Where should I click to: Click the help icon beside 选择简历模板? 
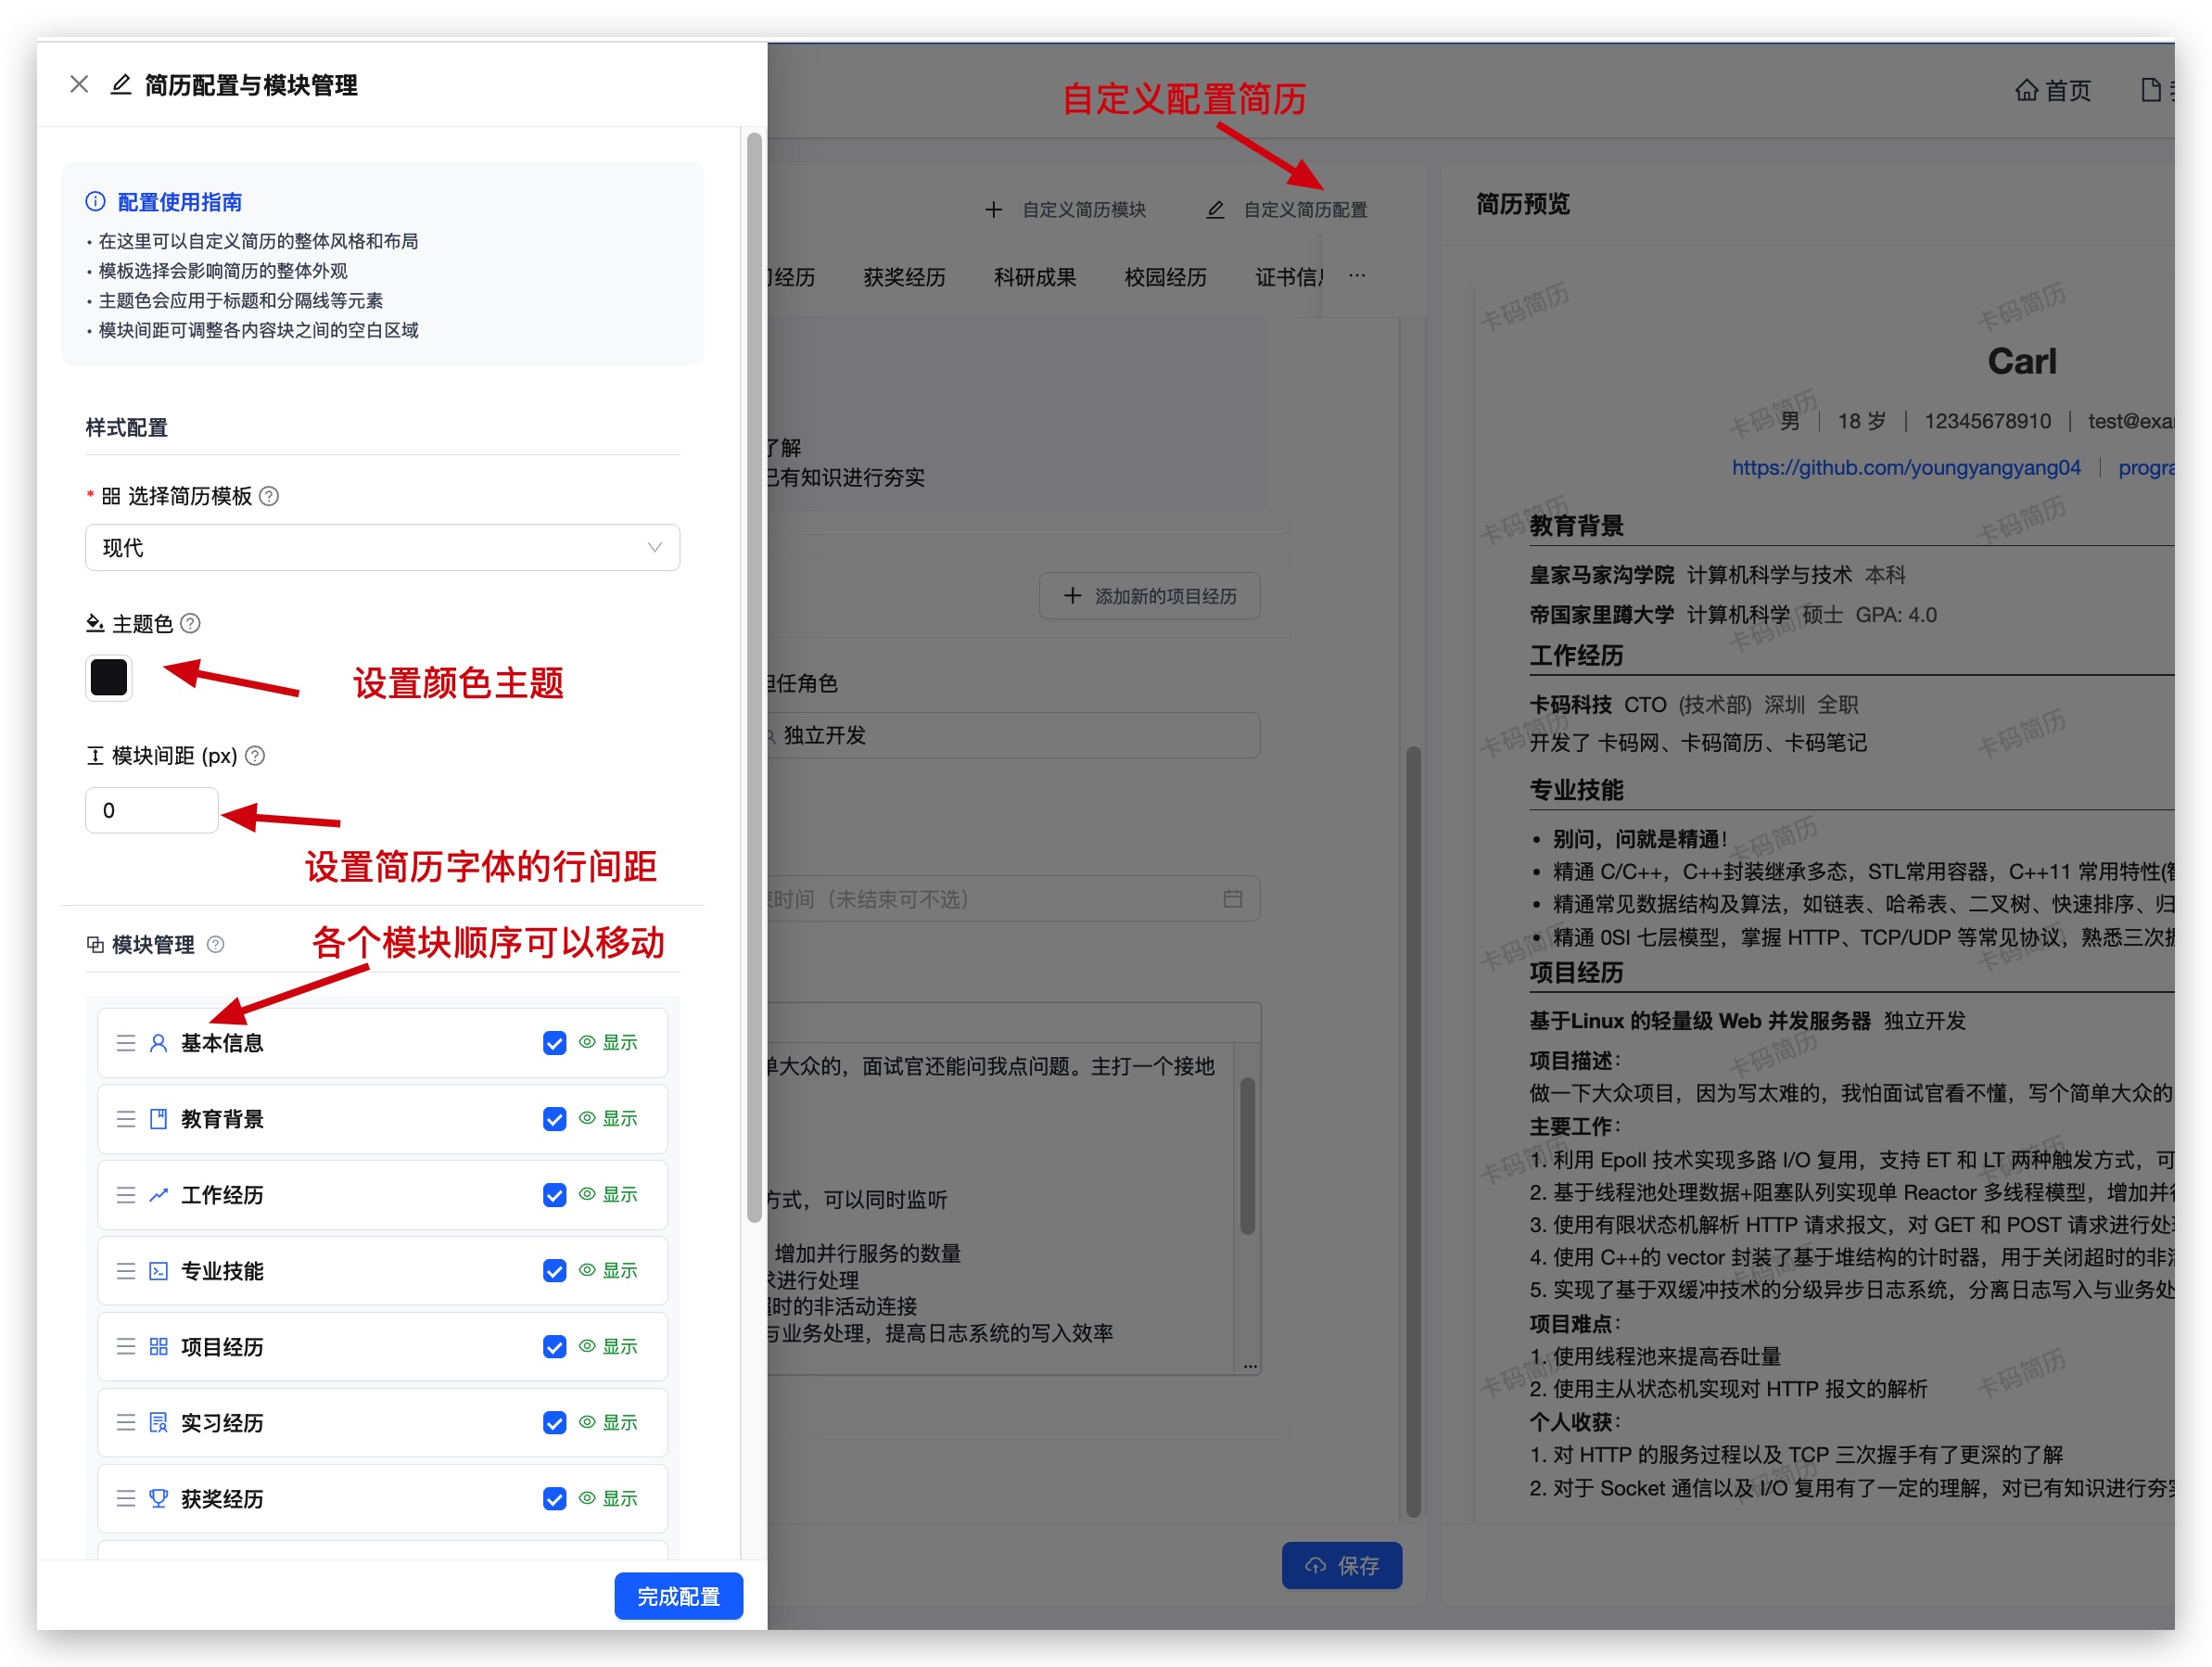click(269, 496)
